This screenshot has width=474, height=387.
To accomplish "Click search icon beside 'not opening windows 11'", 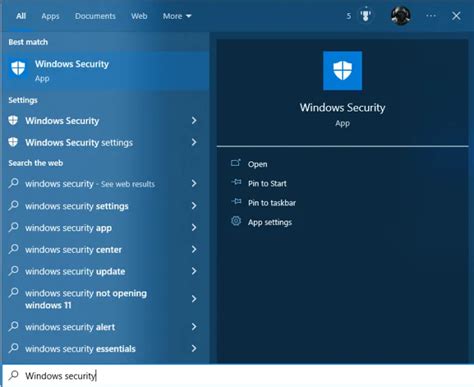I will pyautogui.click(x=13, y=293).
